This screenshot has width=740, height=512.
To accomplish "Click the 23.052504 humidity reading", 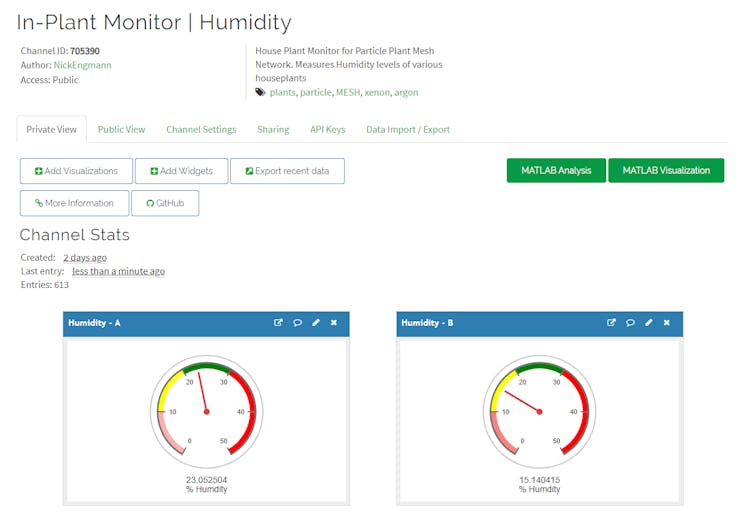I will click(x=206, y=480).
